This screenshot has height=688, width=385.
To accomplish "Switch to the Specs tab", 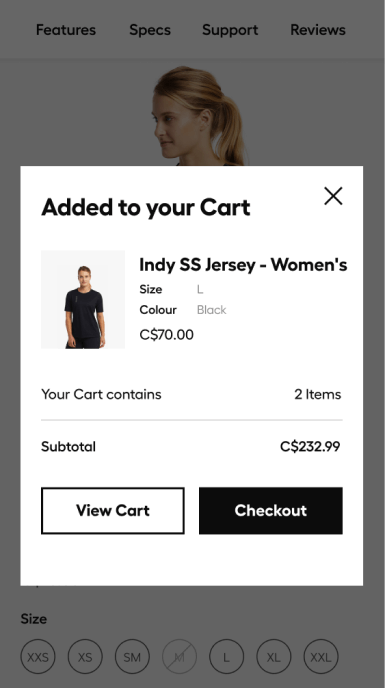I will tap(150, 30).
